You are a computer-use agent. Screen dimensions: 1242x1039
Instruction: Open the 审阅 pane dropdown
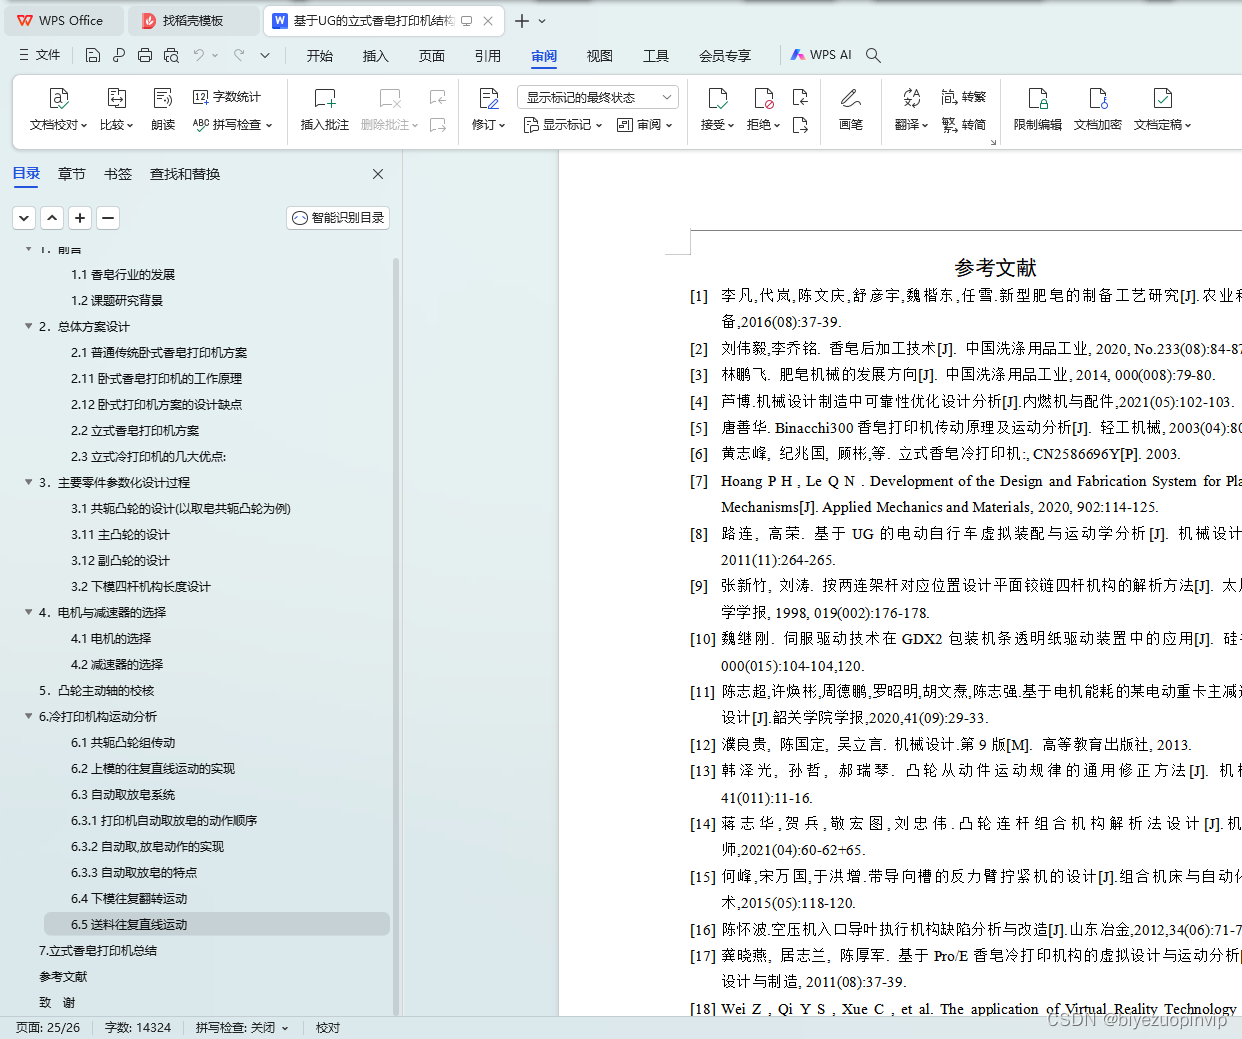[645, 125]
